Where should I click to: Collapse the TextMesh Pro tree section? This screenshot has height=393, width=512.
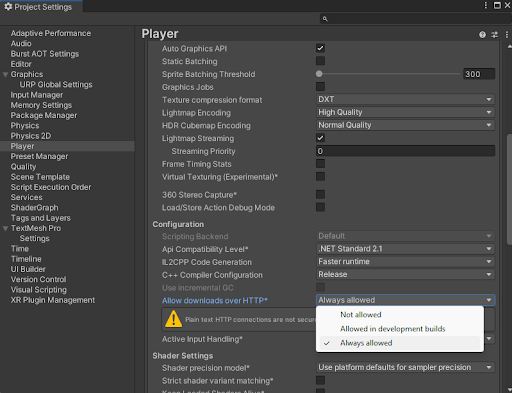coord(5,229)
